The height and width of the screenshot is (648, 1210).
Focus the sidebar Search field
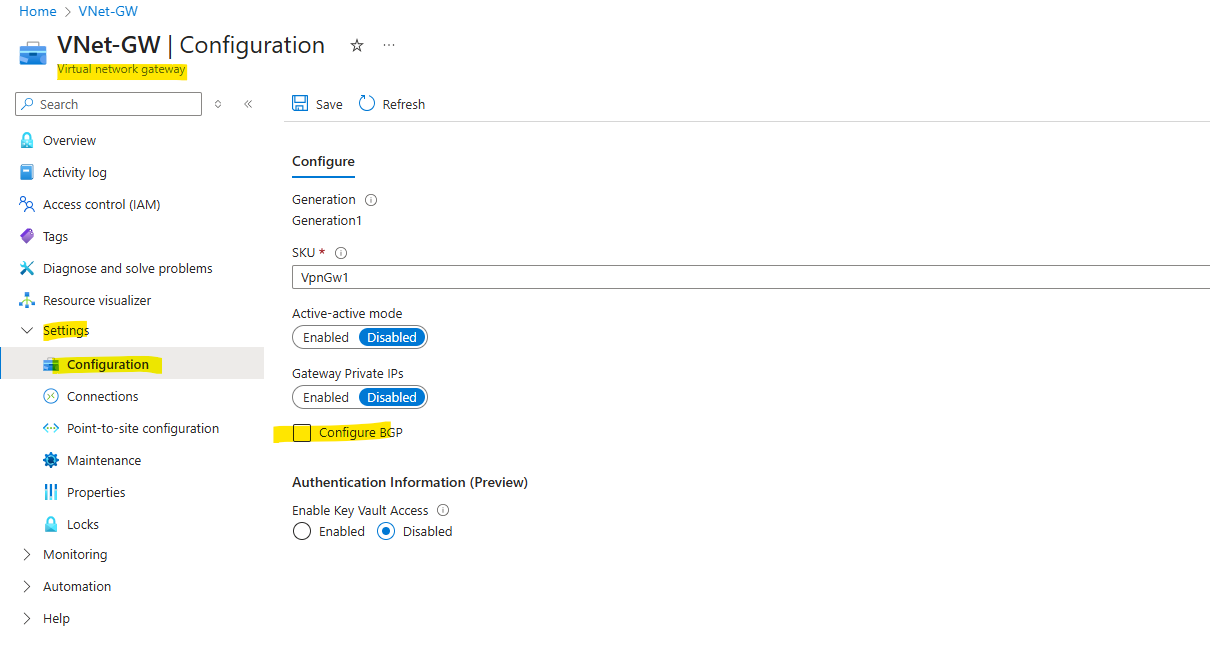coord(108,104)
